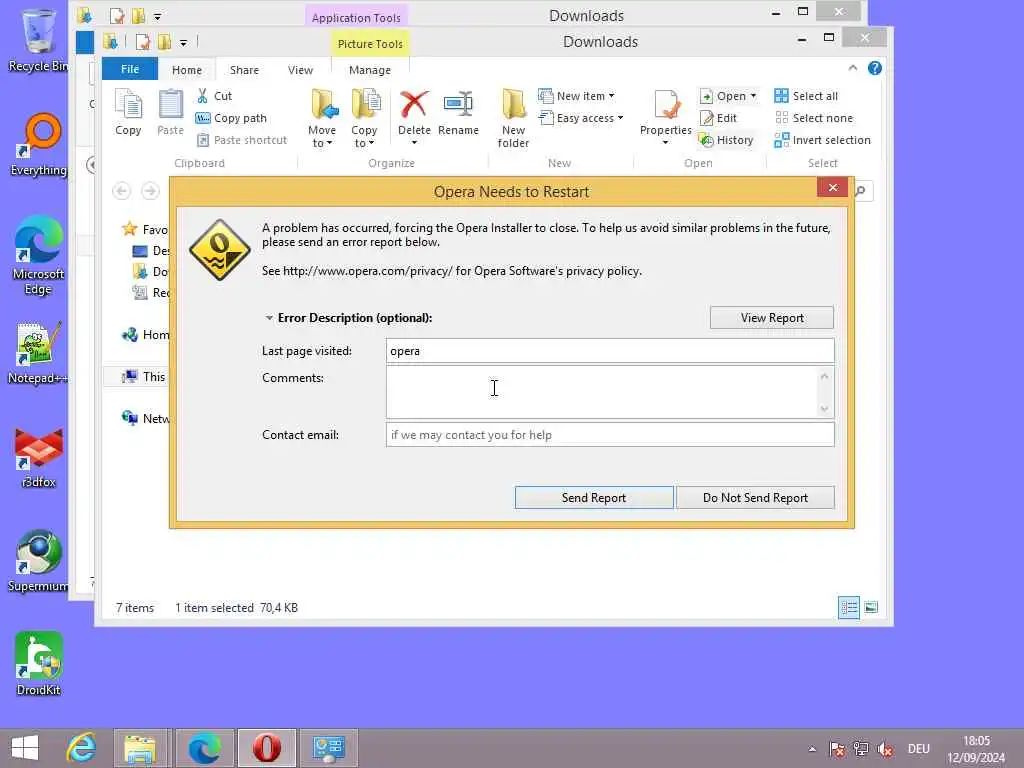Image resolution: width=1024 pixels, height=768 pixels.
Task: Switch to the Share ribbon tab
Action: click(244, 69)
